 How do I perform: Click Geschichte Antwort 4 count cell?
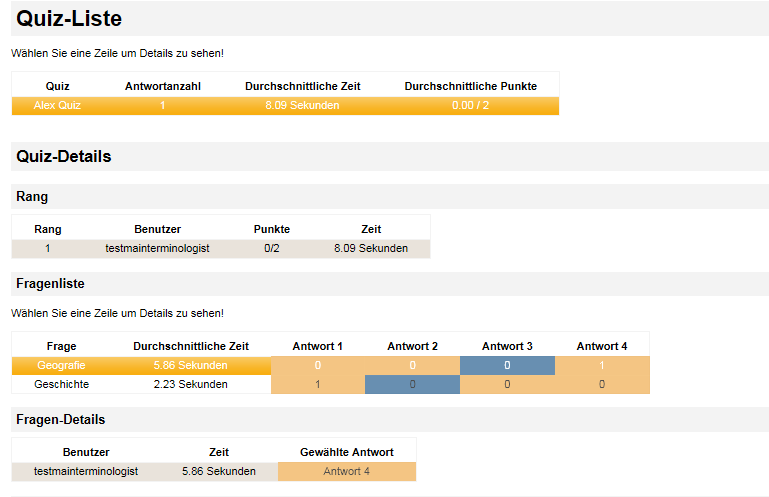(602, 384)
